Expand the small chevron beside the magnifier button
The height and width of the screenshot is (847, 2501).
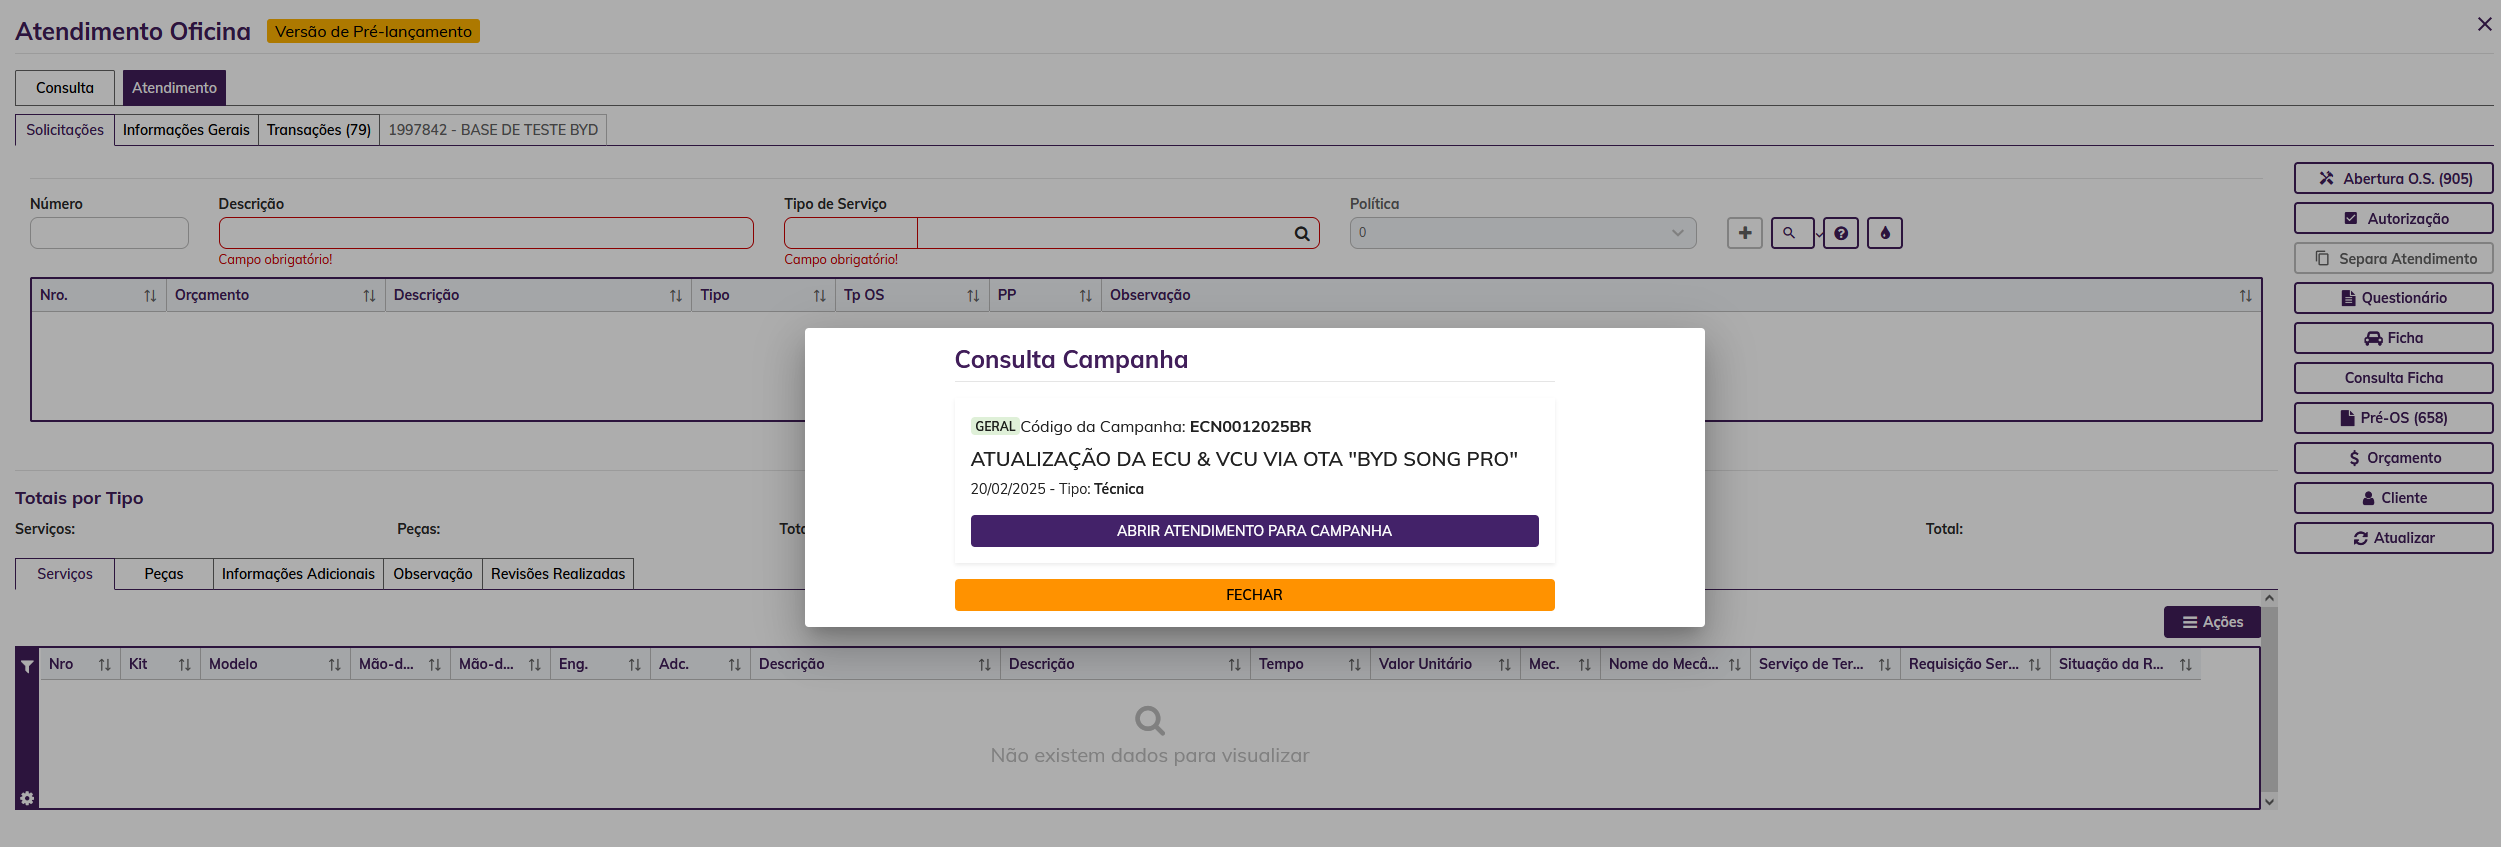click(1818, 235)
